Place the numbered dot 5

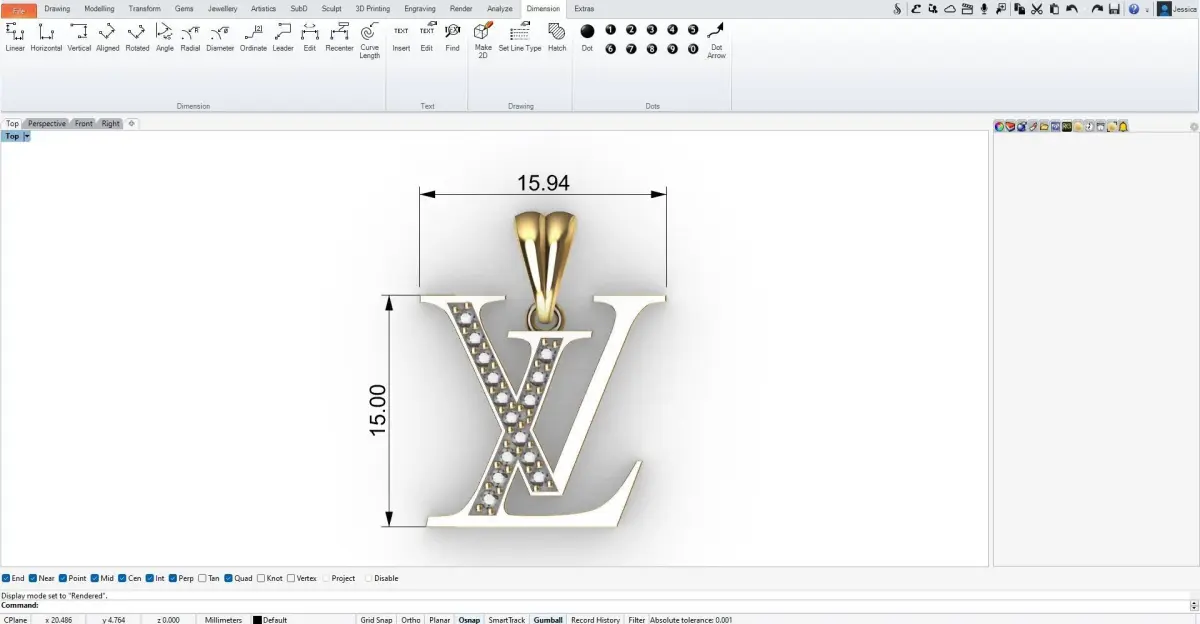pyautogui.click(x=693, y=30)
